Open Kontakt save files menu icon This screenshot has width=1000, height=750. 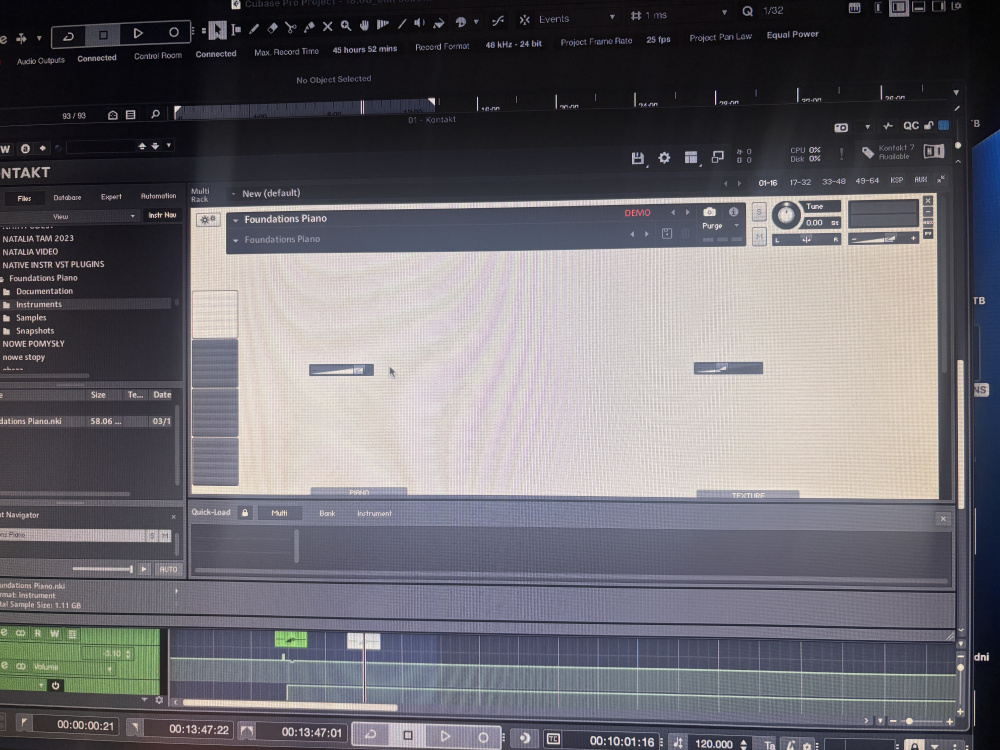point(637,158)
